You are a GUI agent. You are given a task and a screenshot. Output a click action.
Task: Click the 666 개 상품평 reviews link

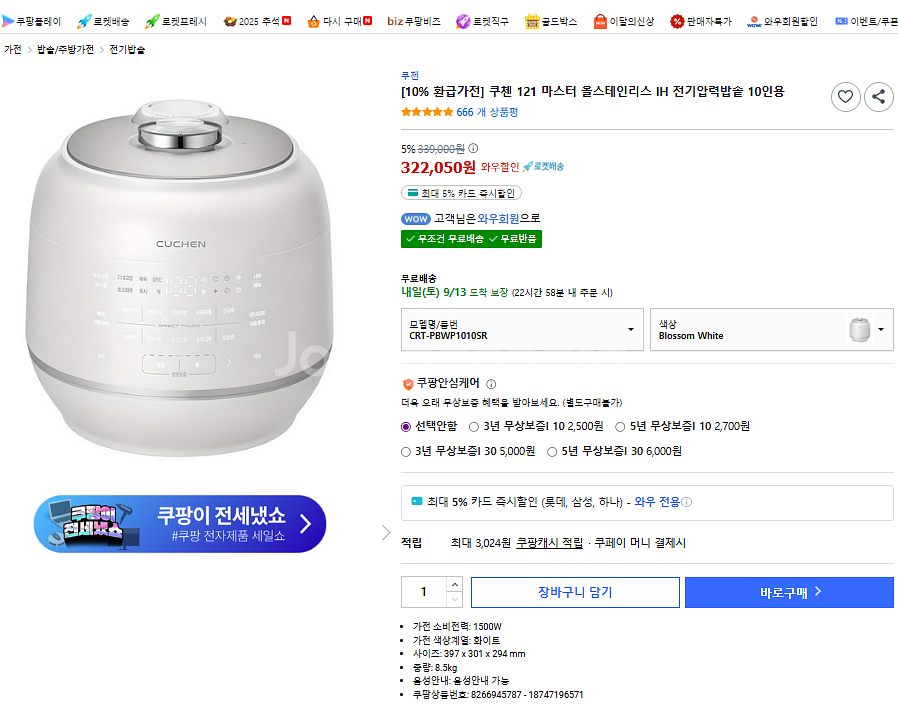(x=487, y=112)
